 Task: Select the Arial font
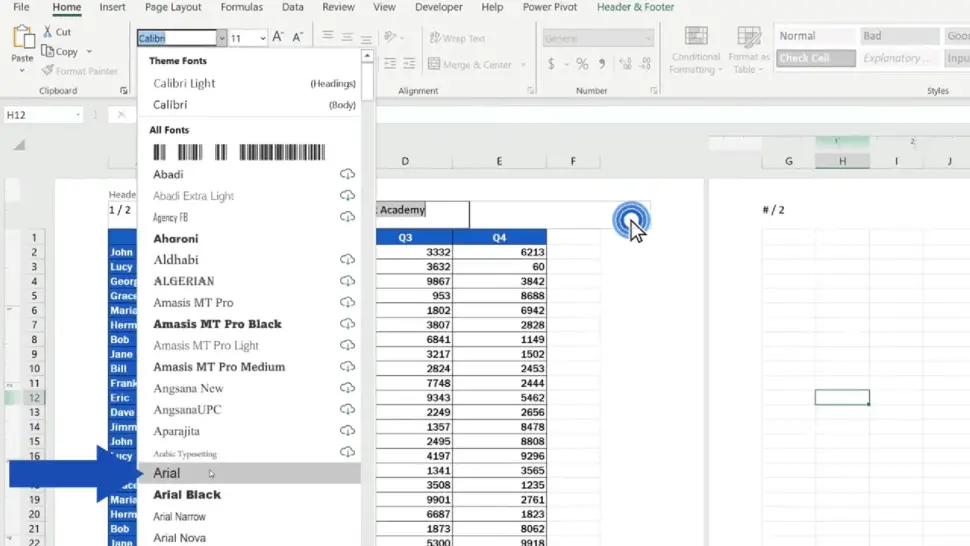click(249, 473)
